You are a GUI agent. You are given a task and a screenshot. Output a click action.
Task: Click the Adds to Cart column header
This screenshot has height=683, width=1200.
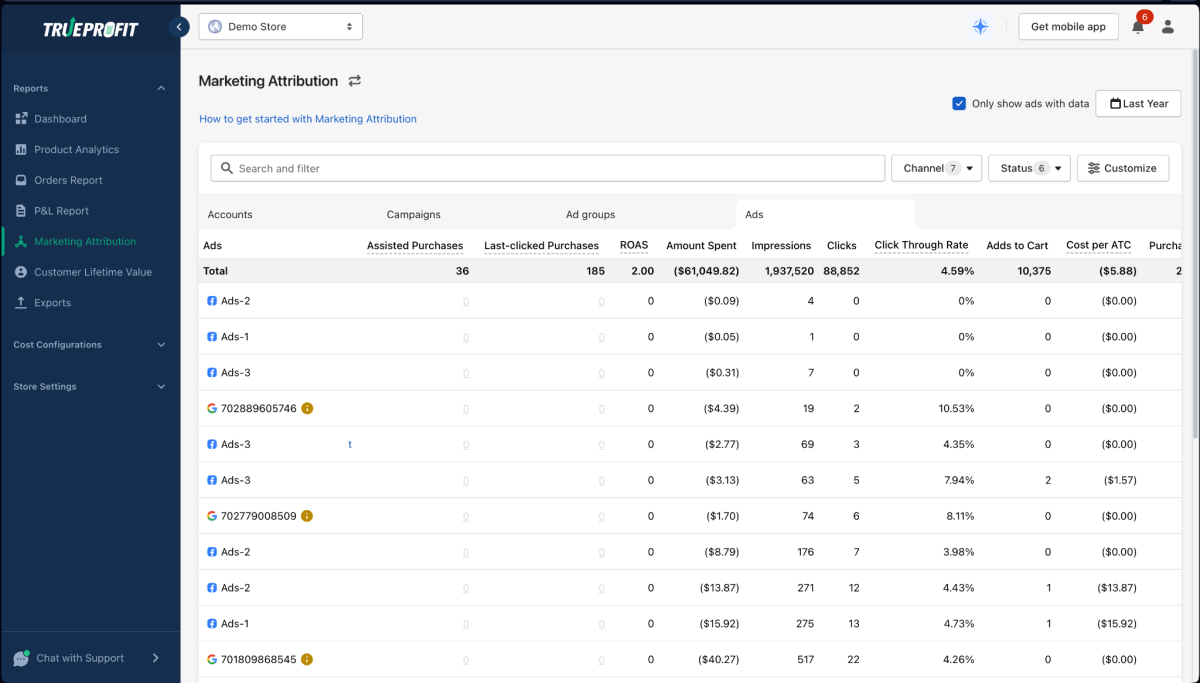click(1017, 245)
